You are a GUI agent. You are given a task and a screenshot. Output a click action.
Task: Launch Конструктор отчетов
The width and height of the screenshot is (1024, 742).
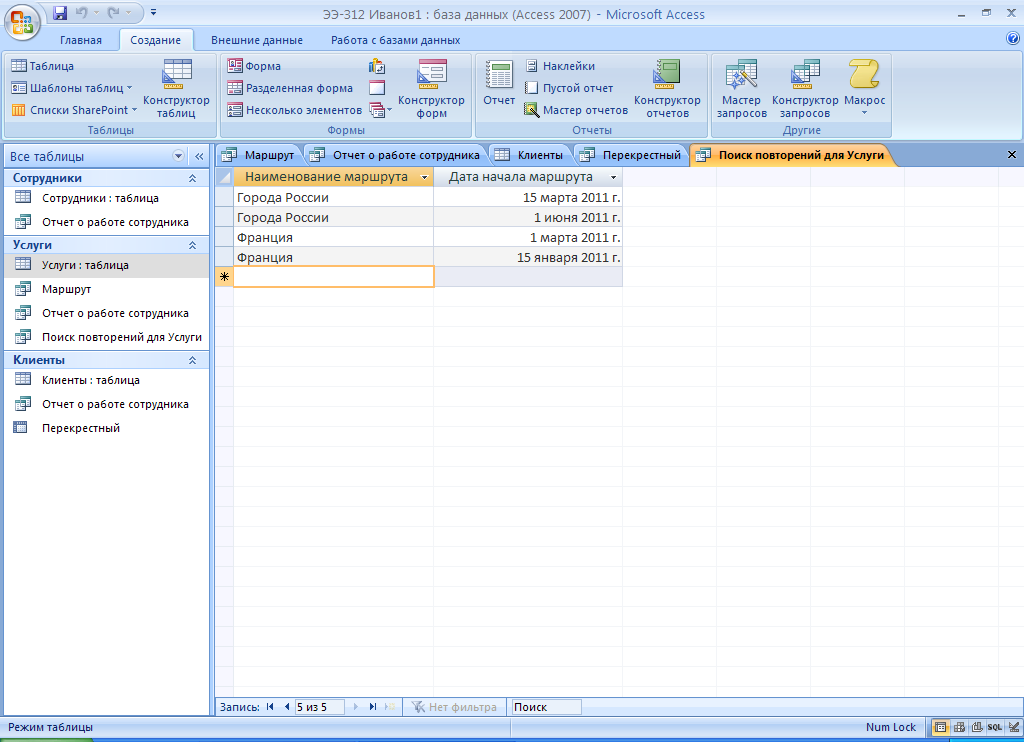click(x=667, y=88)
